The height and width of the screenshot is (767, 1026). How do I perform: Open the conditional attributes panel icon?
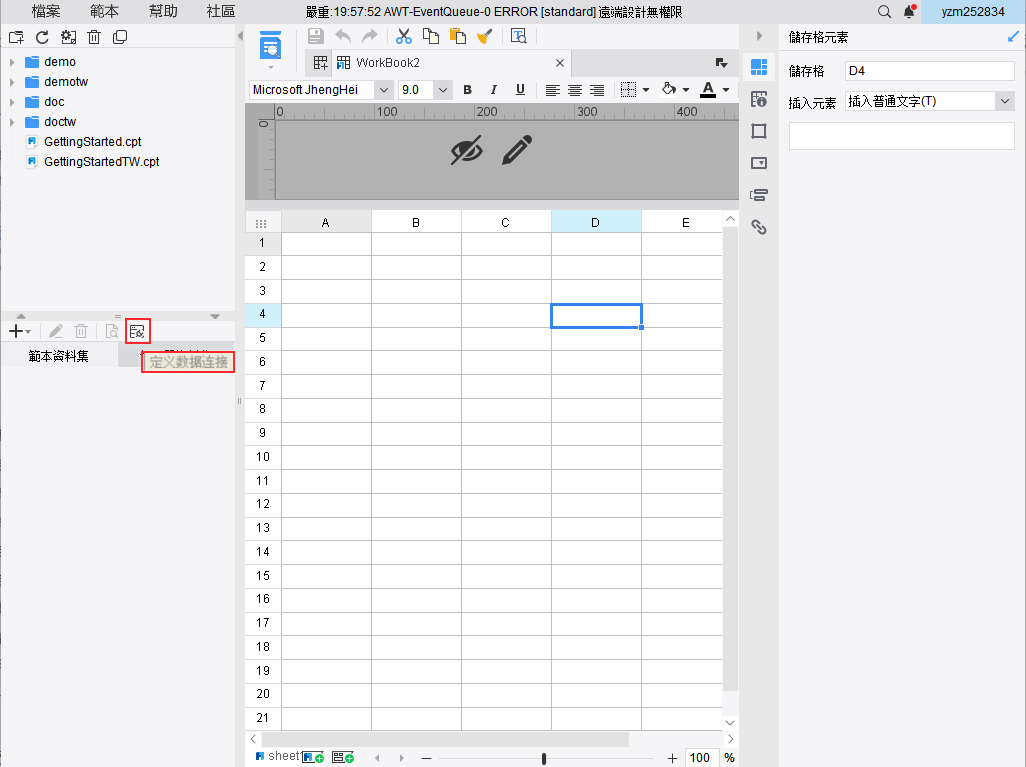point(759,195)
